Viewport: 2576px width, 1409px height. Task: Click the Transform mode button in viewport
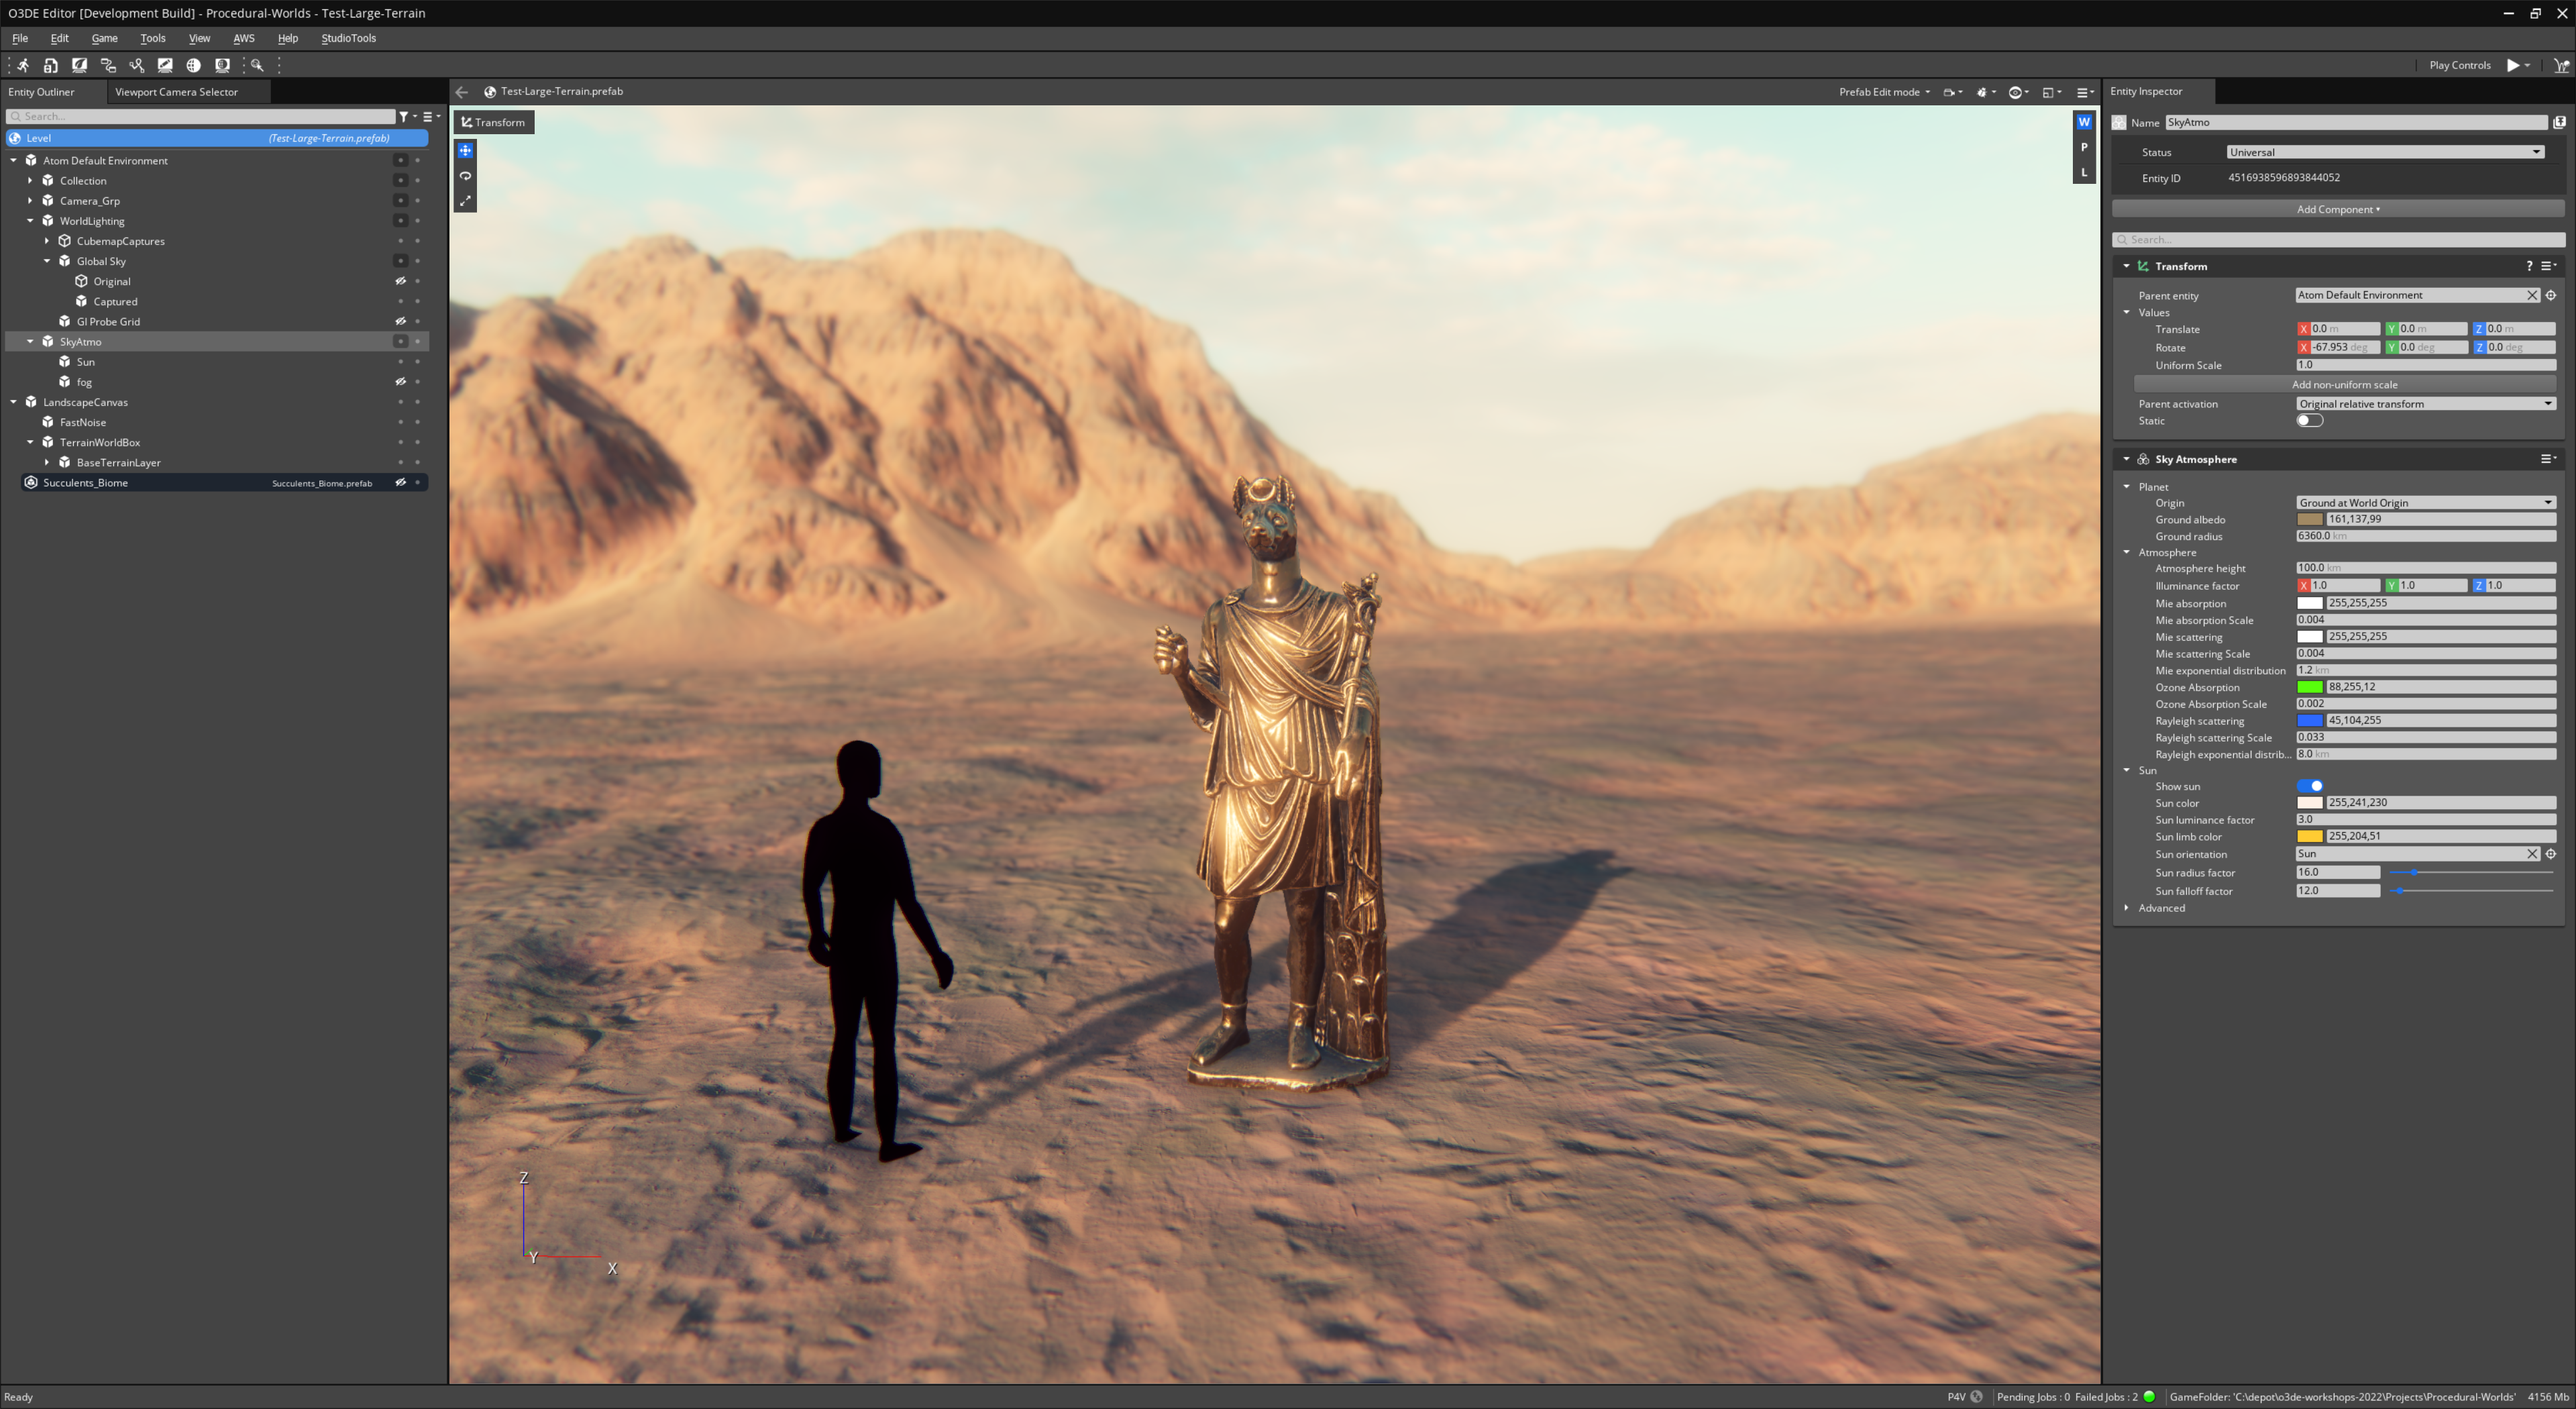click(x=493, y=122)
